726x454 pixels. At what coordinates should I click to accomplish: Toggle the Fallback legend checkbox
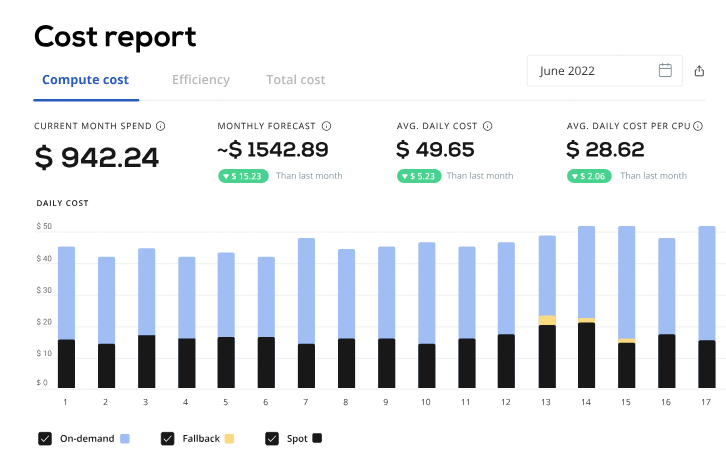(167, 438)
